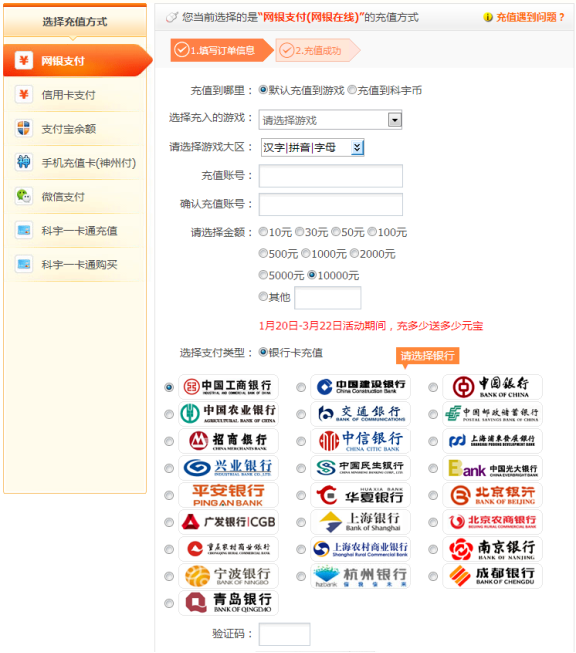Screen dimensions: 576x653
Task: Click the 微信支付 WeChat icon
Action: 24,196
